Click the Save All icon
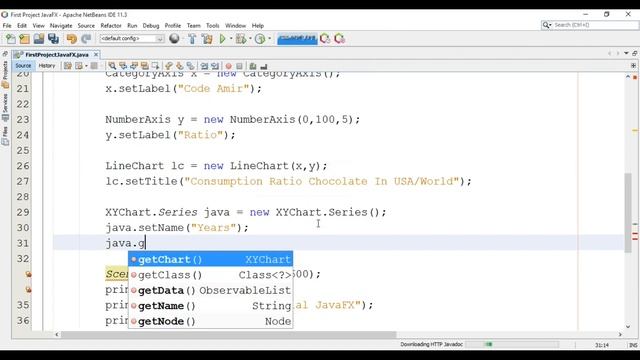 (53, 39)
